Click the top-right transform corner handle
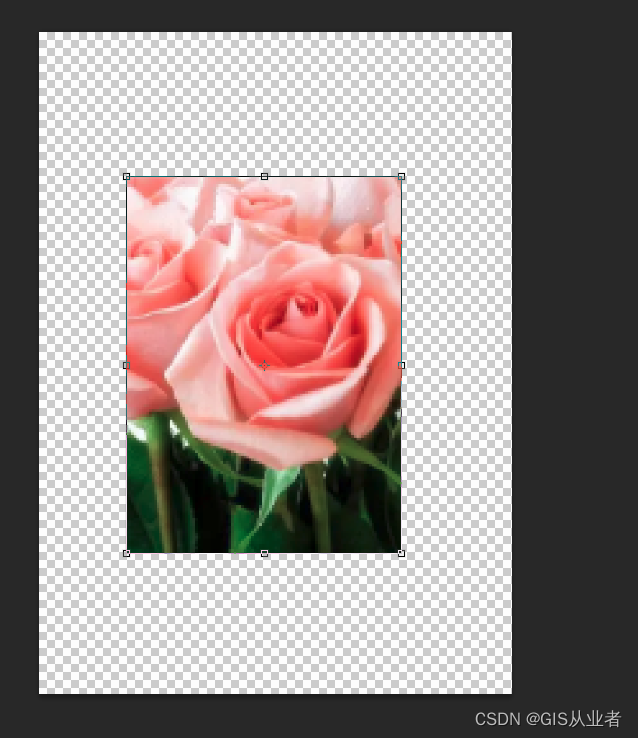This screenshot has width=638, height=738. pyautogui.click(x=401, y=176)
